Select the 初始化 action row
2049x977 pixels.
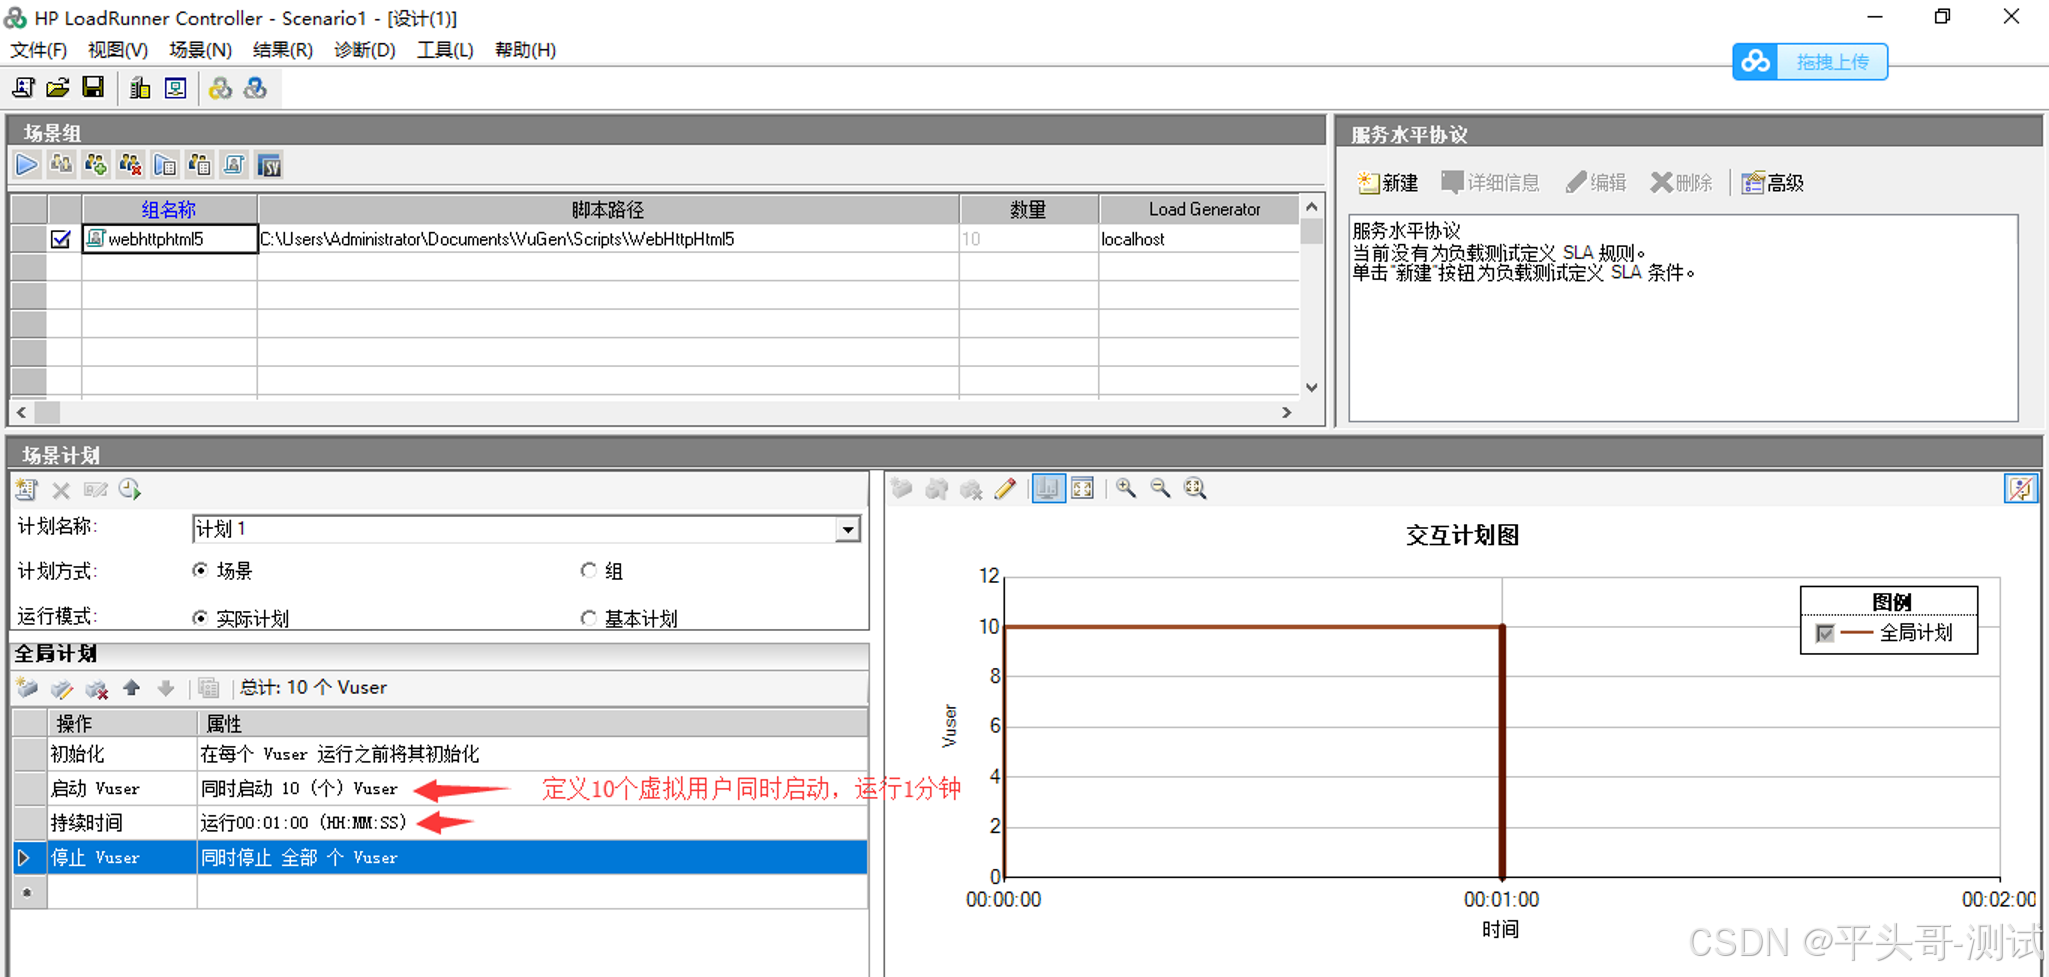[440, 754]
